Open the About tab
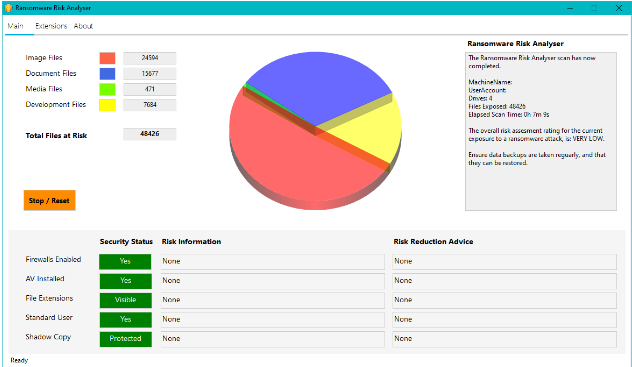The height and width of the screenshot is (367, 632). 83,26
